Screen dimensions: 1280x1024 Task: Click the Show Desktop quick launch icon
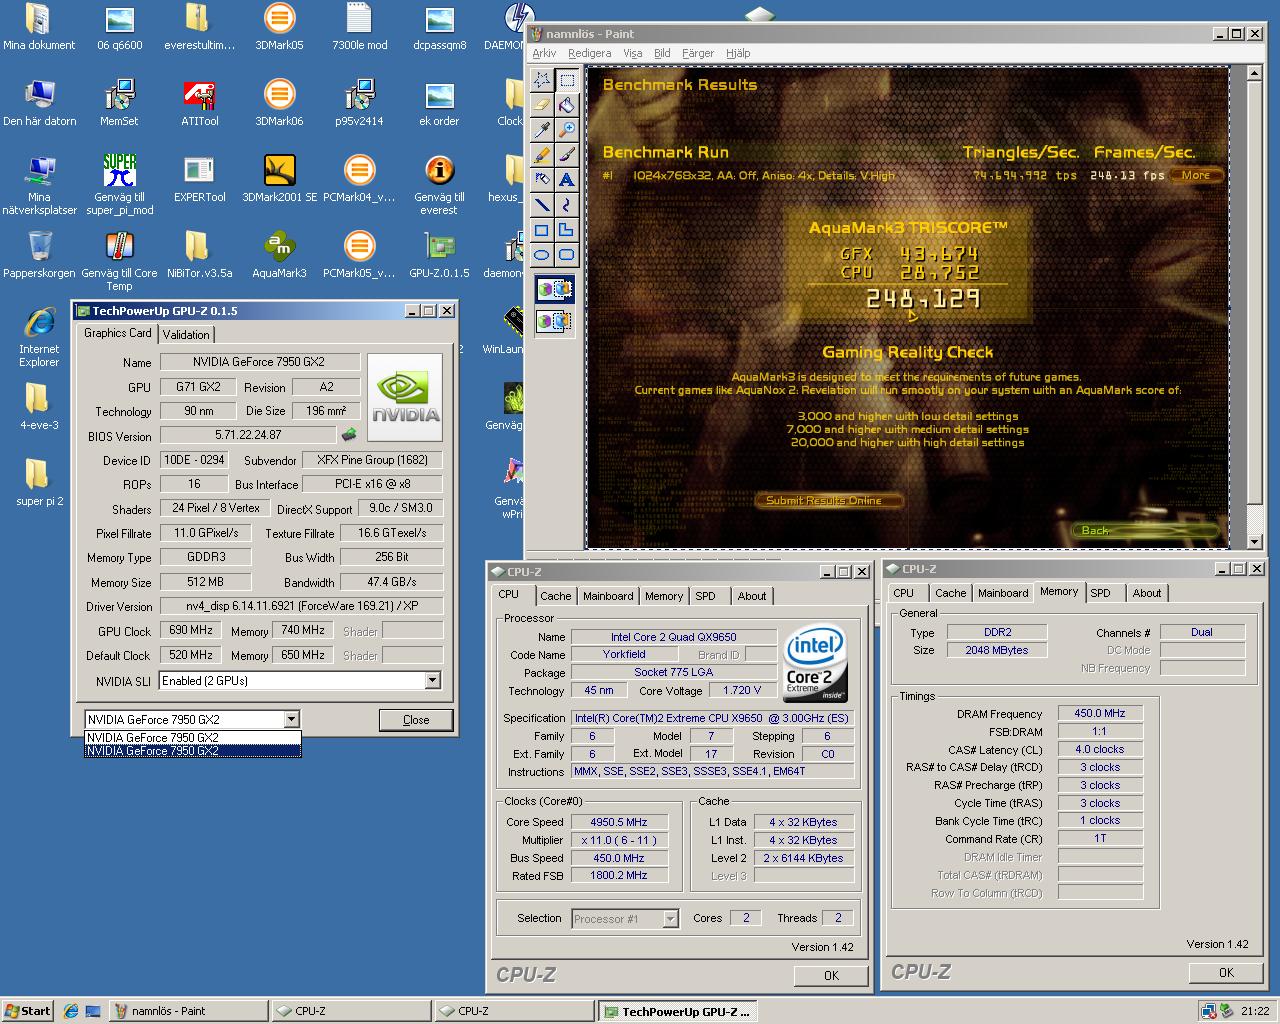(x=93, y=1011)
